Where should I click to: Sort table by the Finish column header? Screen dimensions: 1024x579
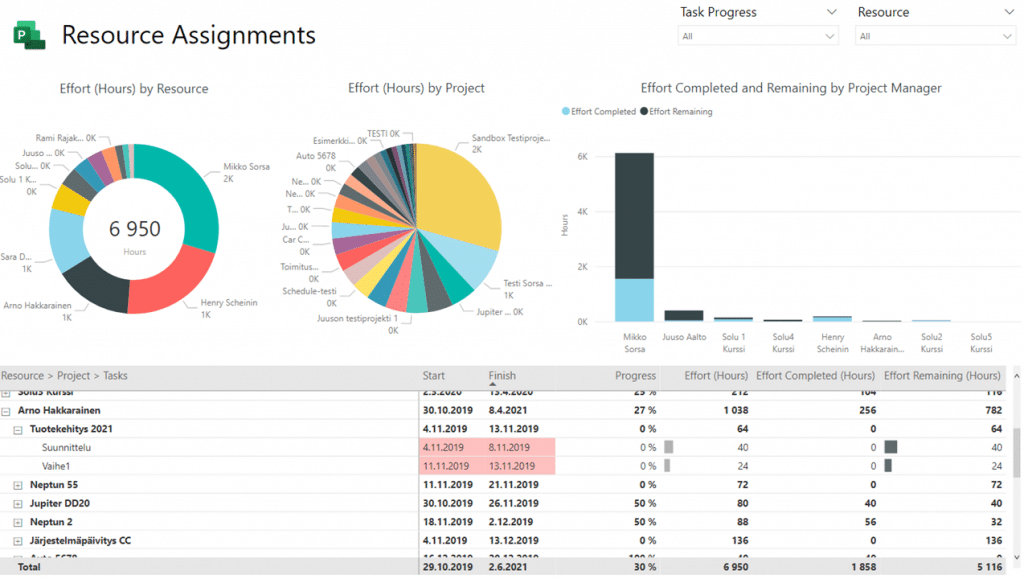[x=502, y=376]
